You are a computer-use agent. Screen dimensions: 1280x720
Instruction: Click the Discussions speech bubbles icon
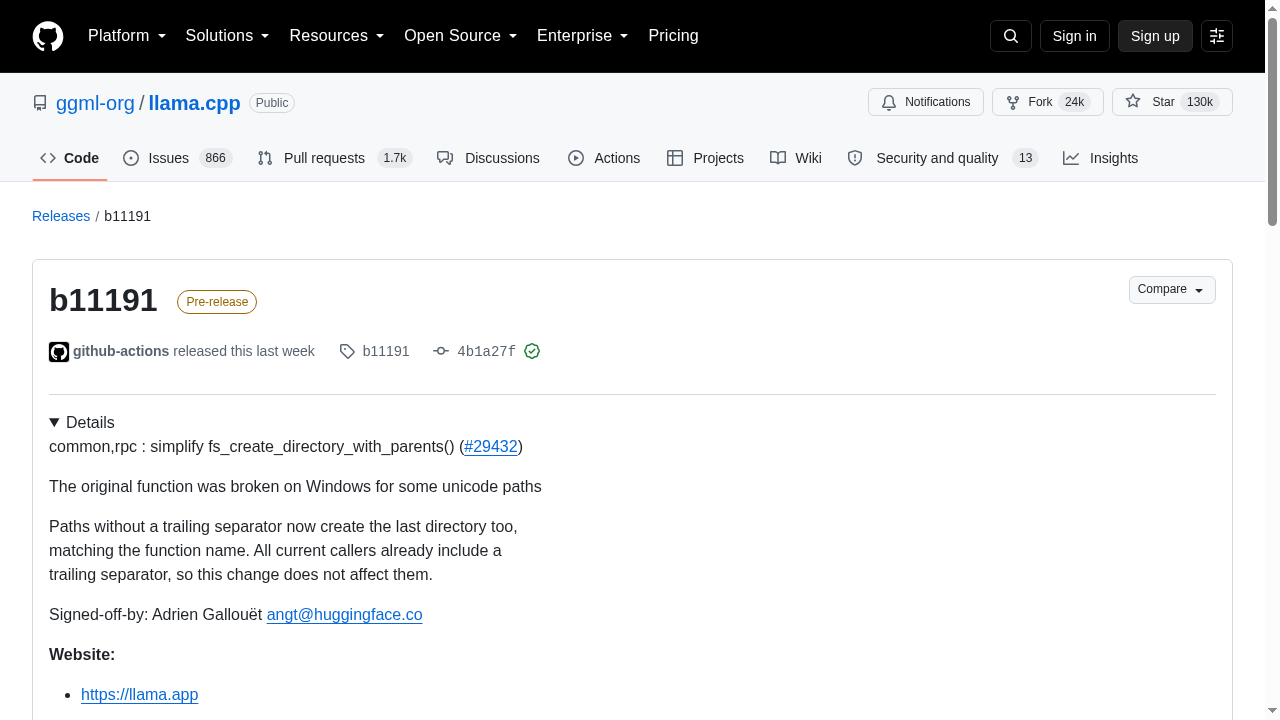click(445, 158)
